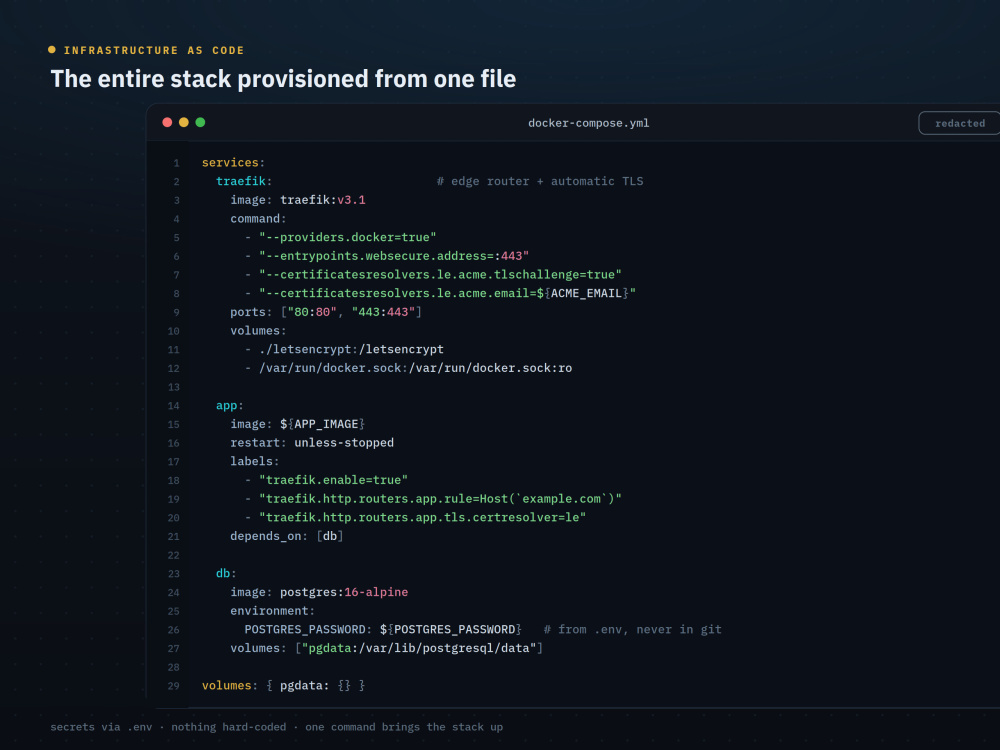Click 'image: traefik:v3.1' line
1000x750 pixels.
pyautogui.click(x=298, y=200)
